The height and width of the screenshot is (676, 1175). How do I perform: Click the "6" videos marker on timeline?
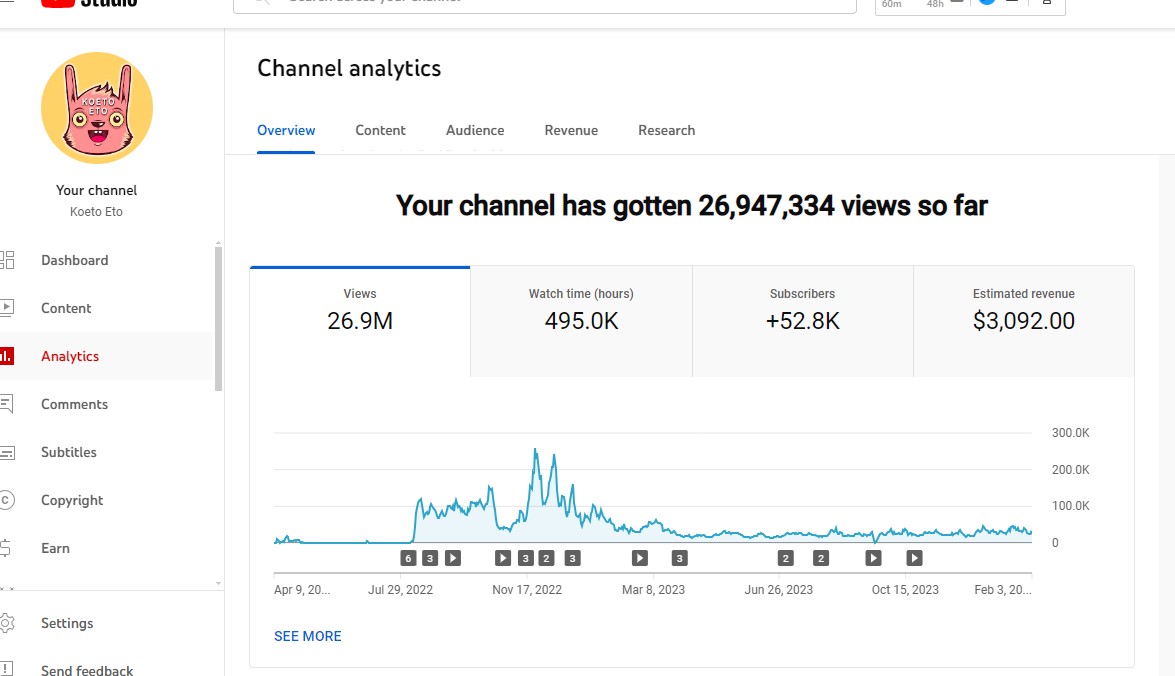click(x=407, y=558)
